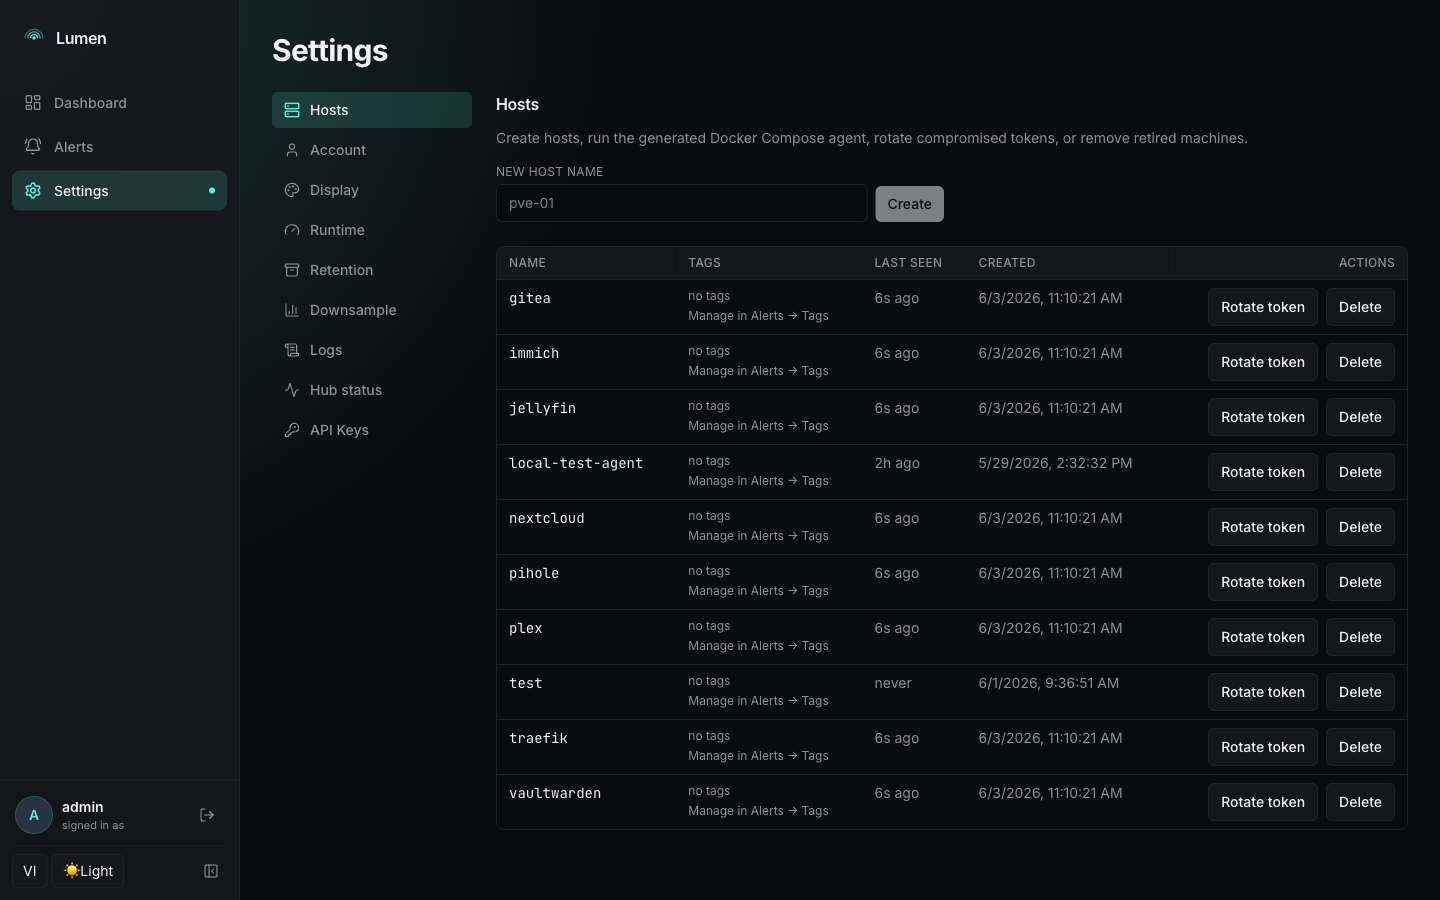
Task: Open the Display settings tab
Action: click(x=372, y=190)
